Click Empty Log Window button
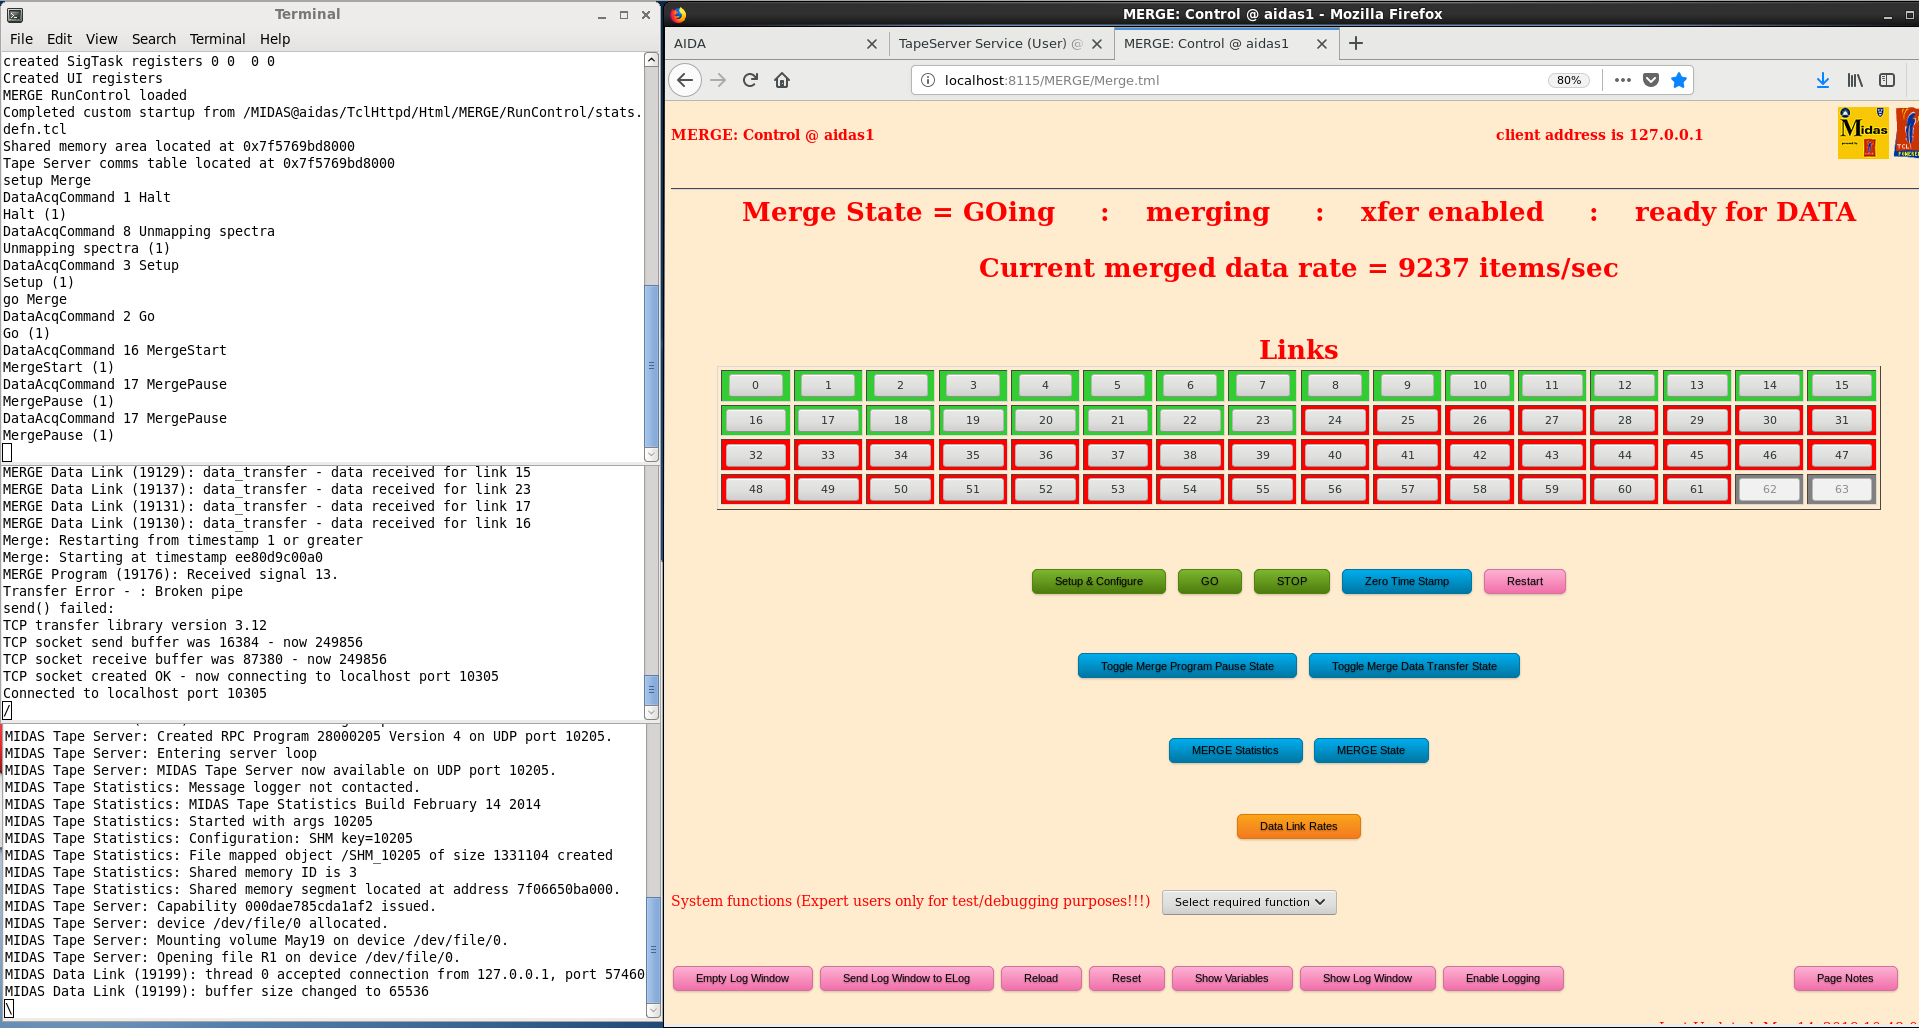This screenshot has width=1919, height=1028. coord(742,978)
